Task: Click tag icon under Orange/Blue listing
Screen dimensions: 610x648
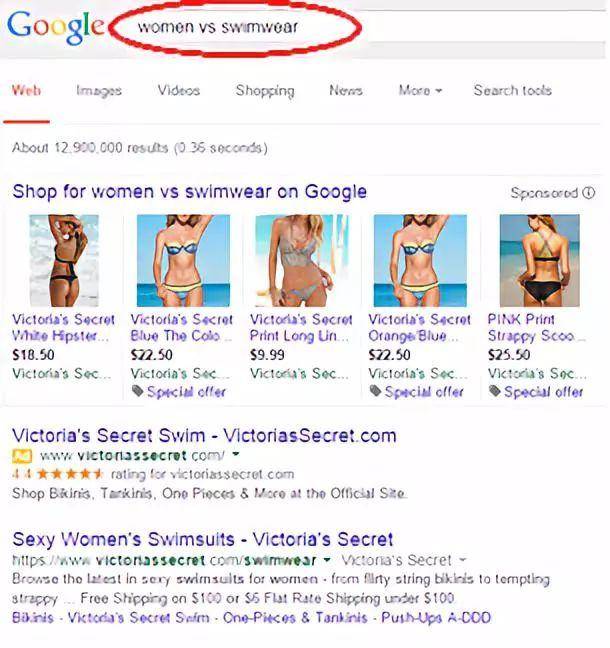Action: click(x=375, y=391)
